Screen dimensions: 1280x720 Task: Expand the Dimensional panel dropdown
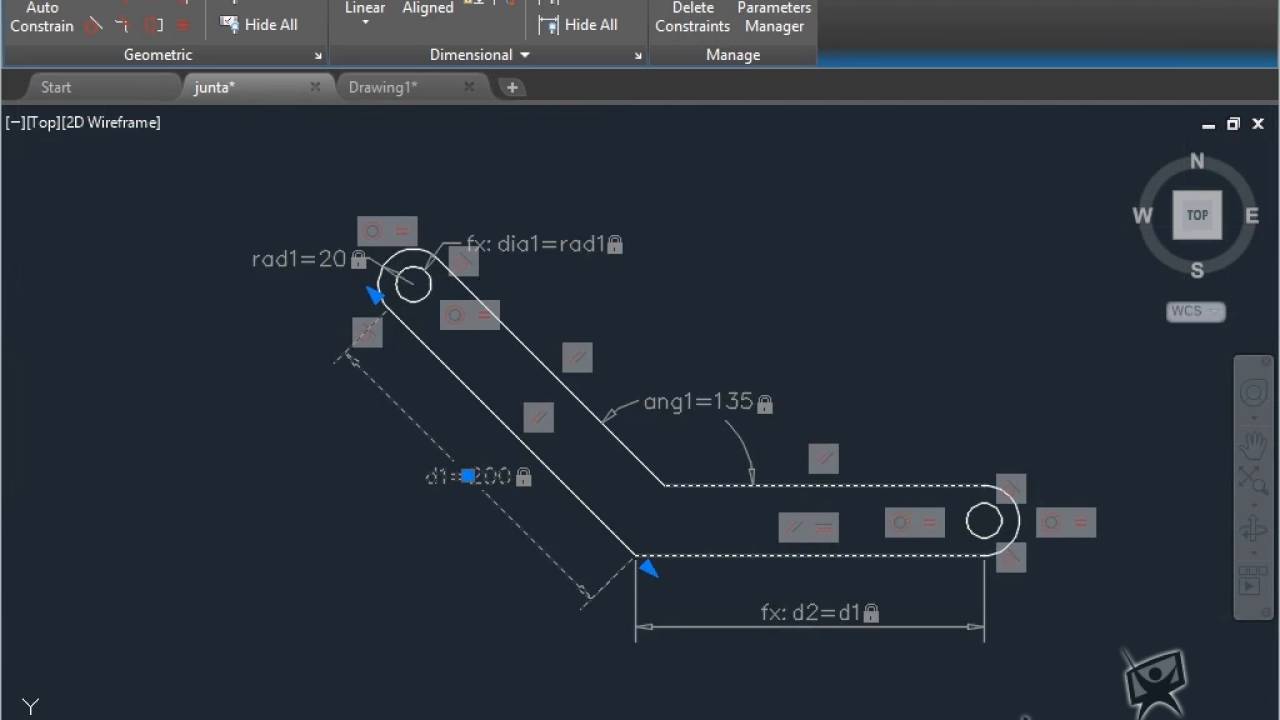coord(524,55)
